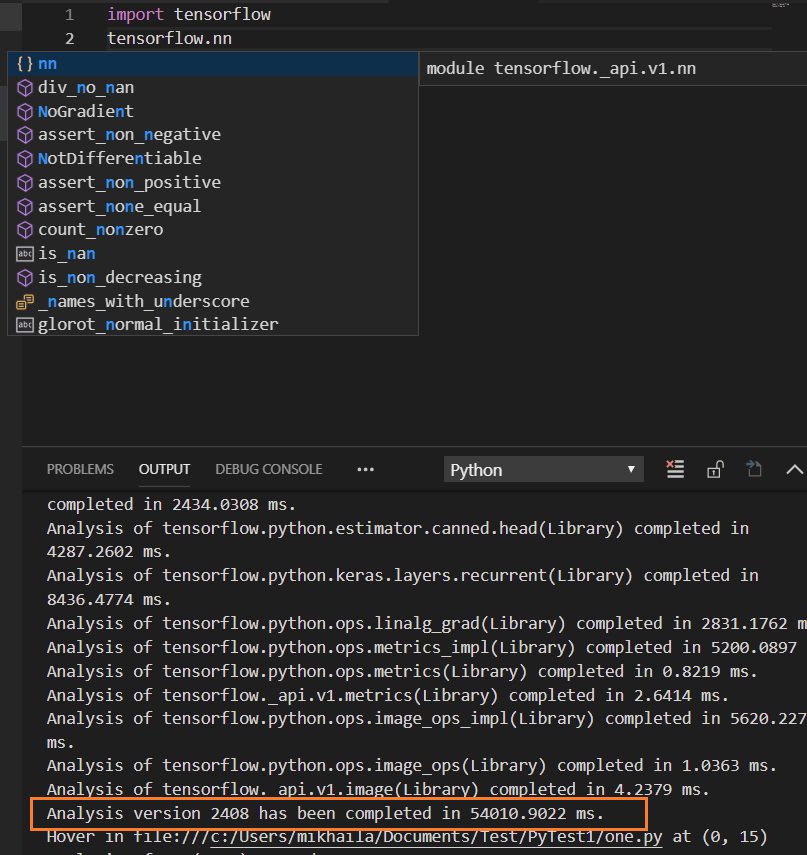Place cursor on tensorflow.nn line
This screenshot has height=855, width=807.
point(170,39)
